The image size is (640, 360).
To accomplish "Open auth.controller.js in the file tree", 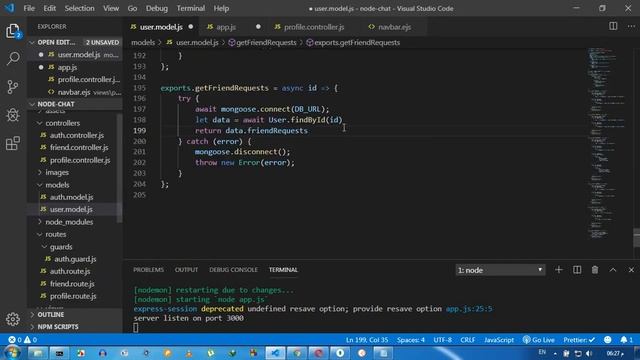I will coord(77,135).
